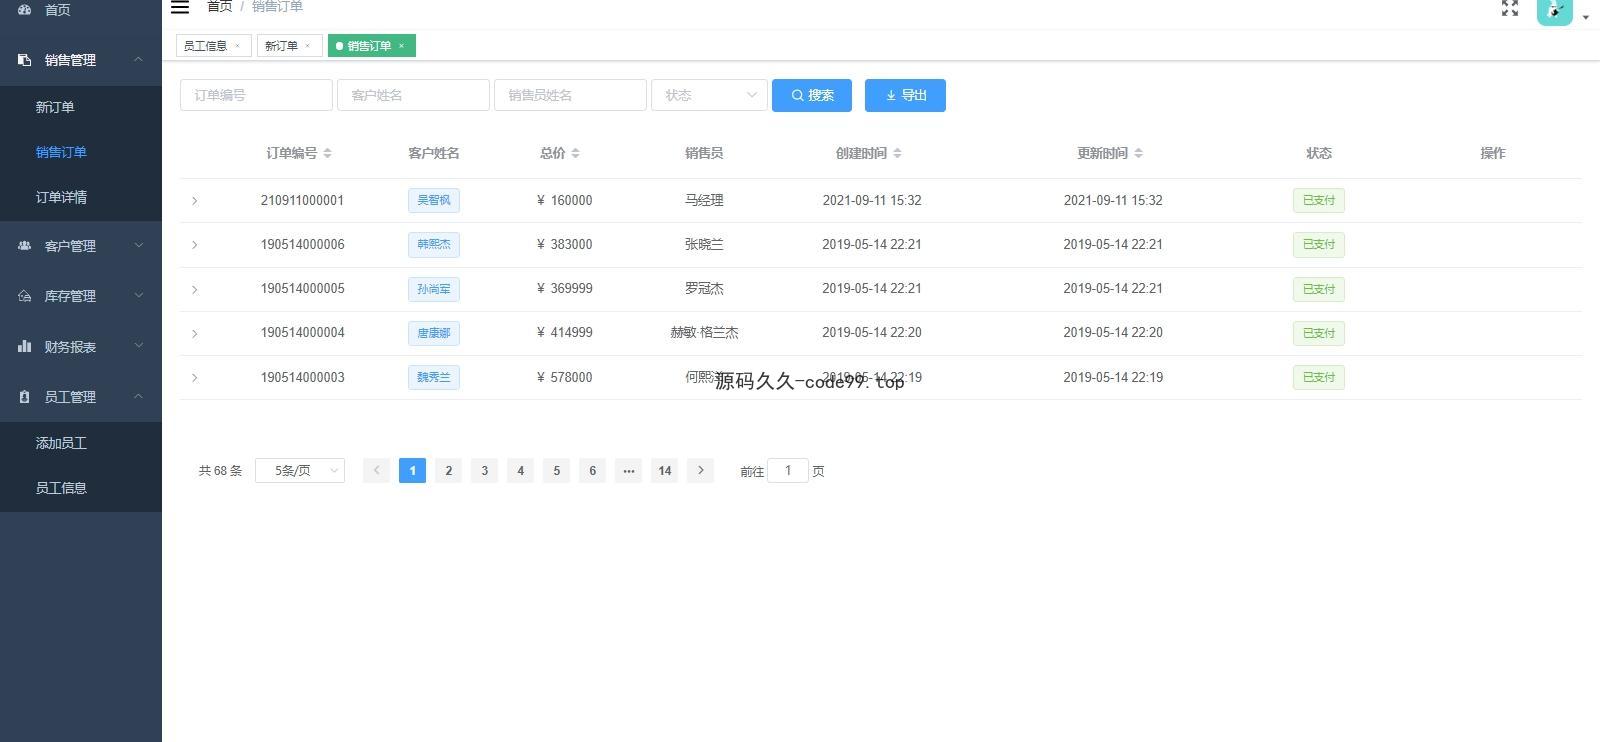Image resolution: width=1600 pixels, height=742 pixels.
Task: Click the 首页 dashboard icon in sidebar
Action: pyautogui.click(x=25, y=9)
